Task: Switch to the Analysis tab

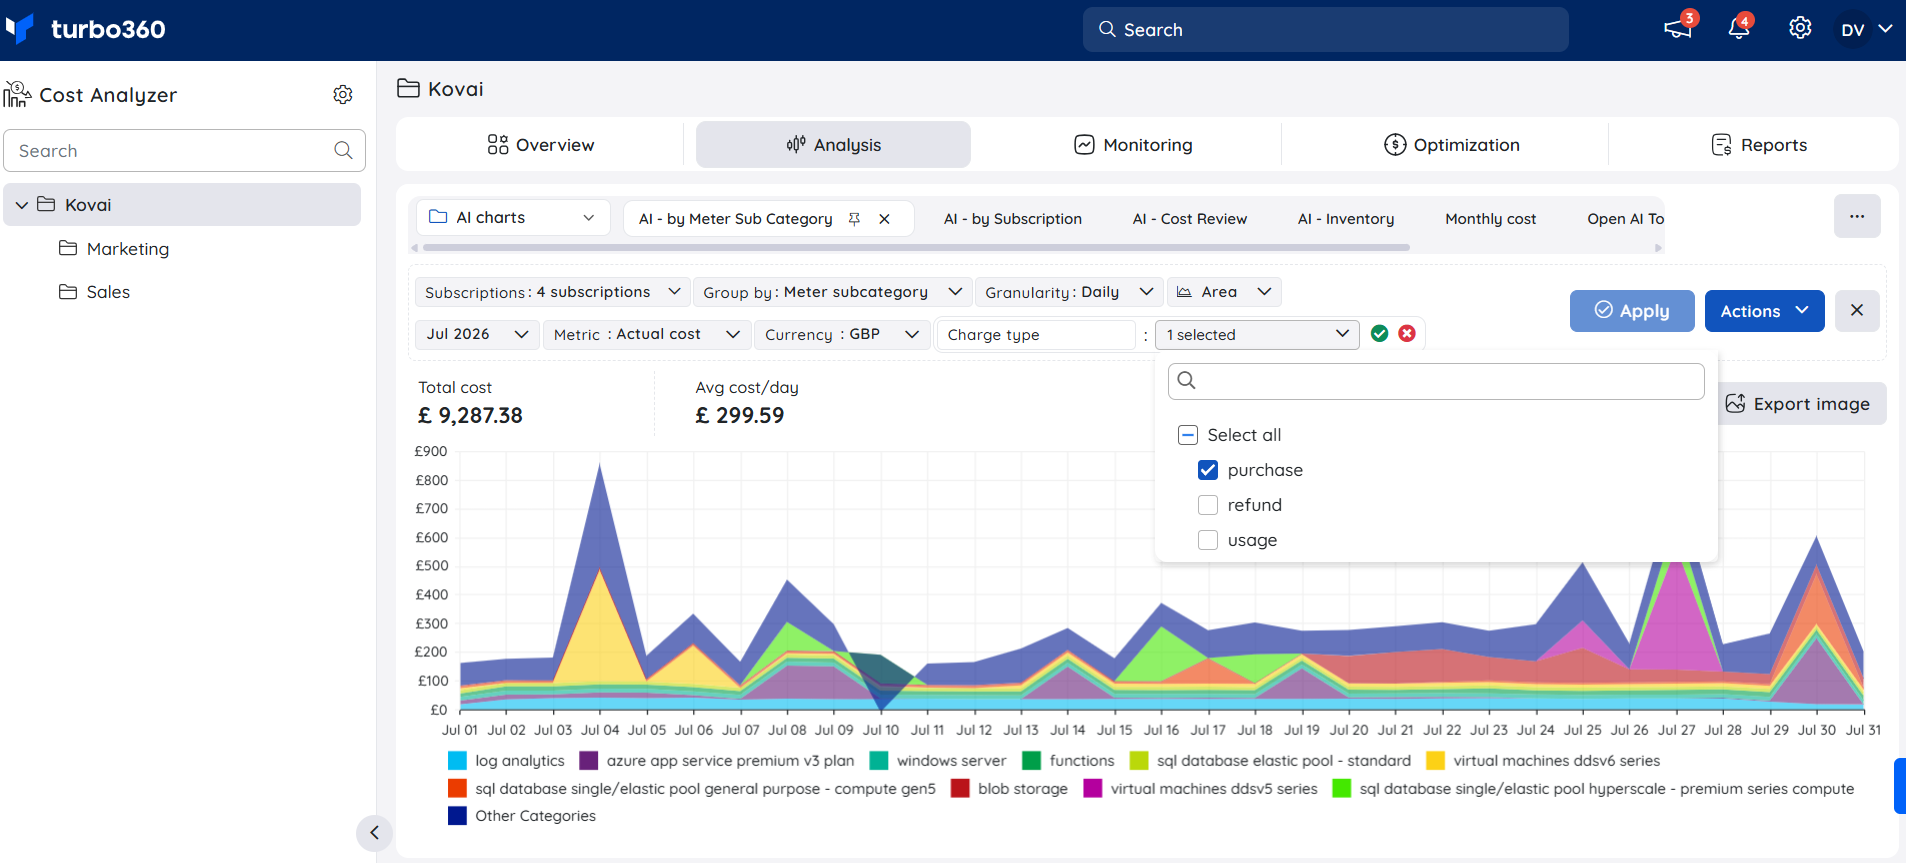Action: click(x=833, y=145)
